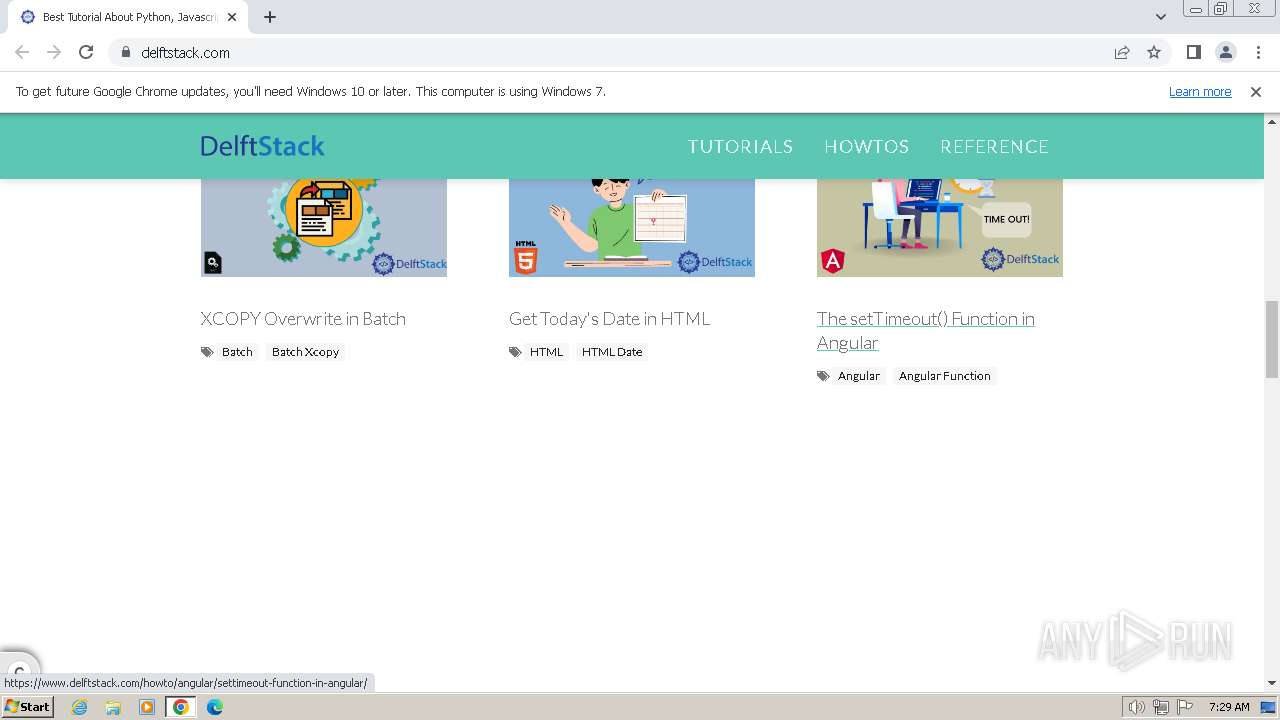Open the Chrome side panel
The width and height of the screenshot is (1280, 720).
(1193, 52)
